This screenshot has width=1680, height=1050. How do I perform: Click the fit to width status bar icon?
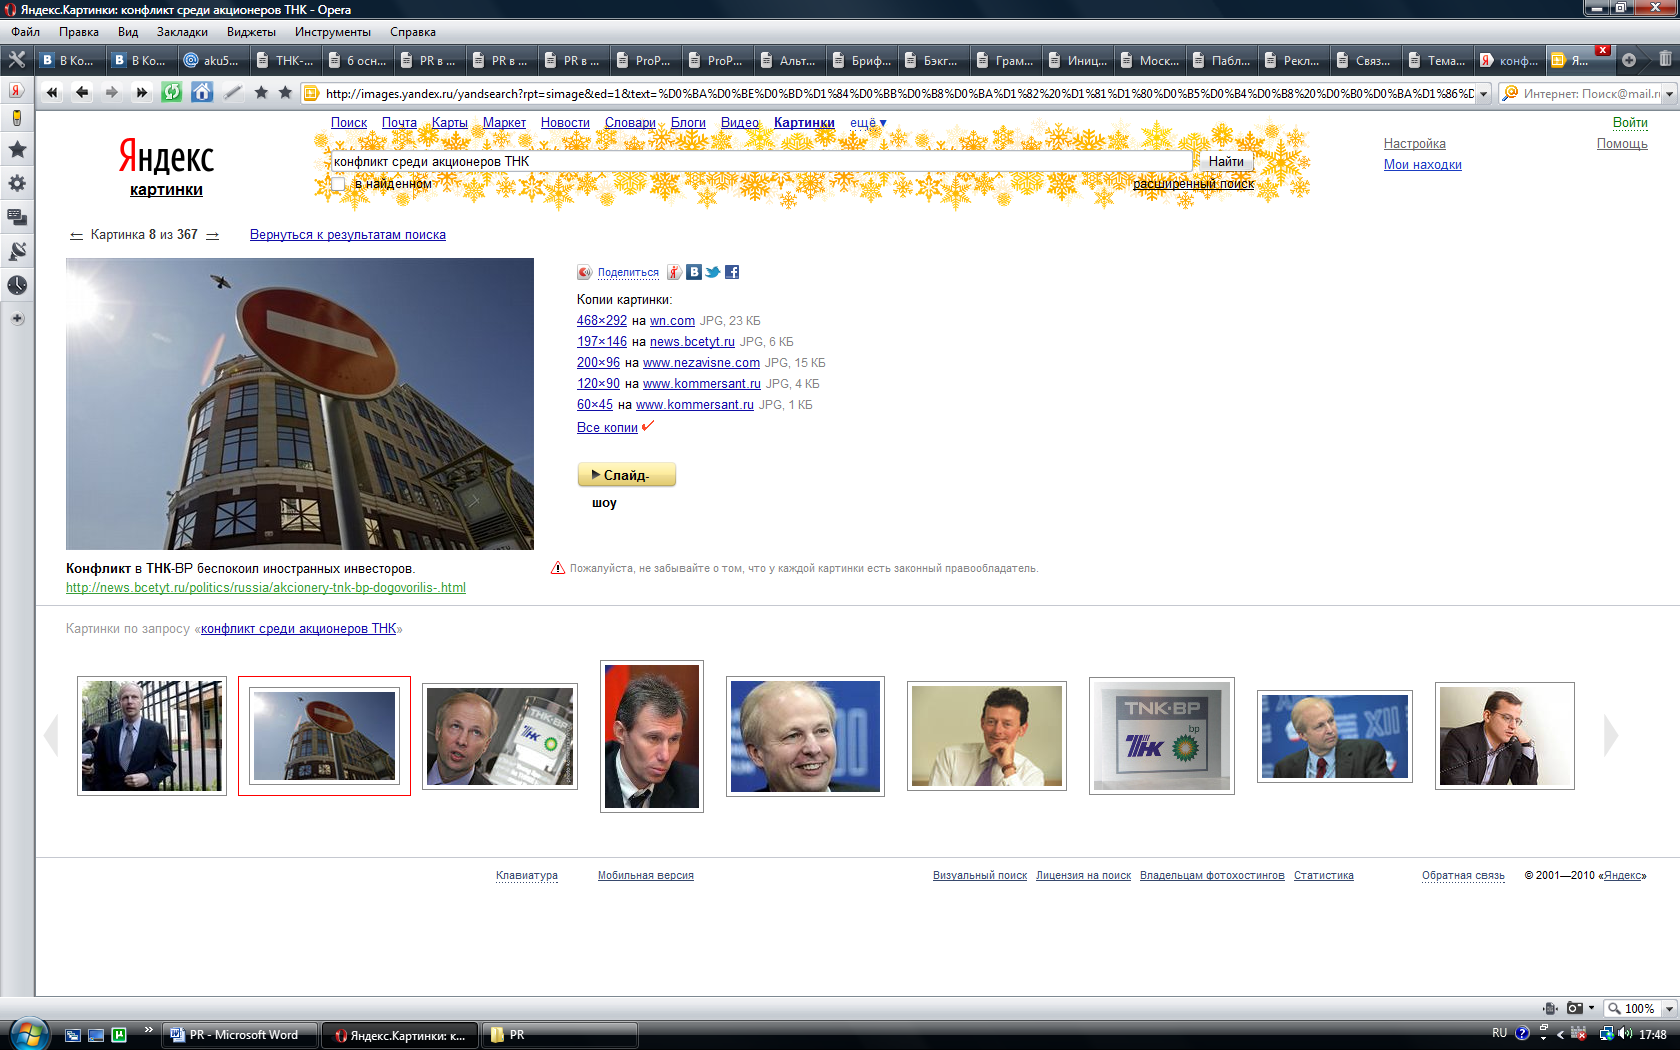1550,1008
